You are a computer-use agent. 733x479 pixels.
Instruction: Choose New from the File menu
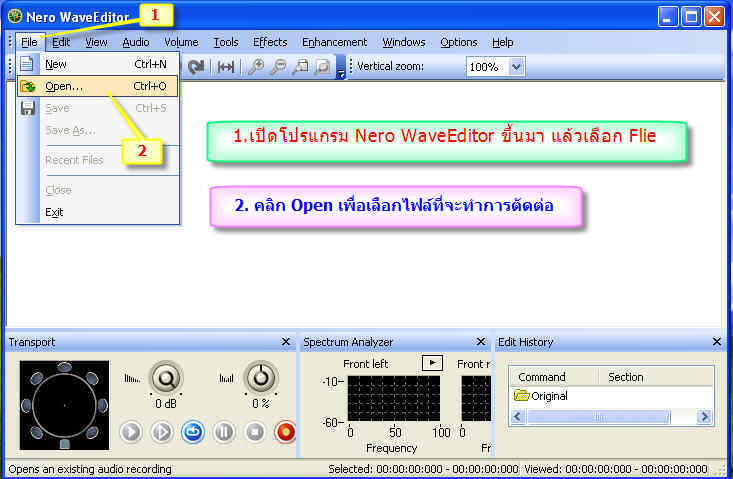(98, 64)
